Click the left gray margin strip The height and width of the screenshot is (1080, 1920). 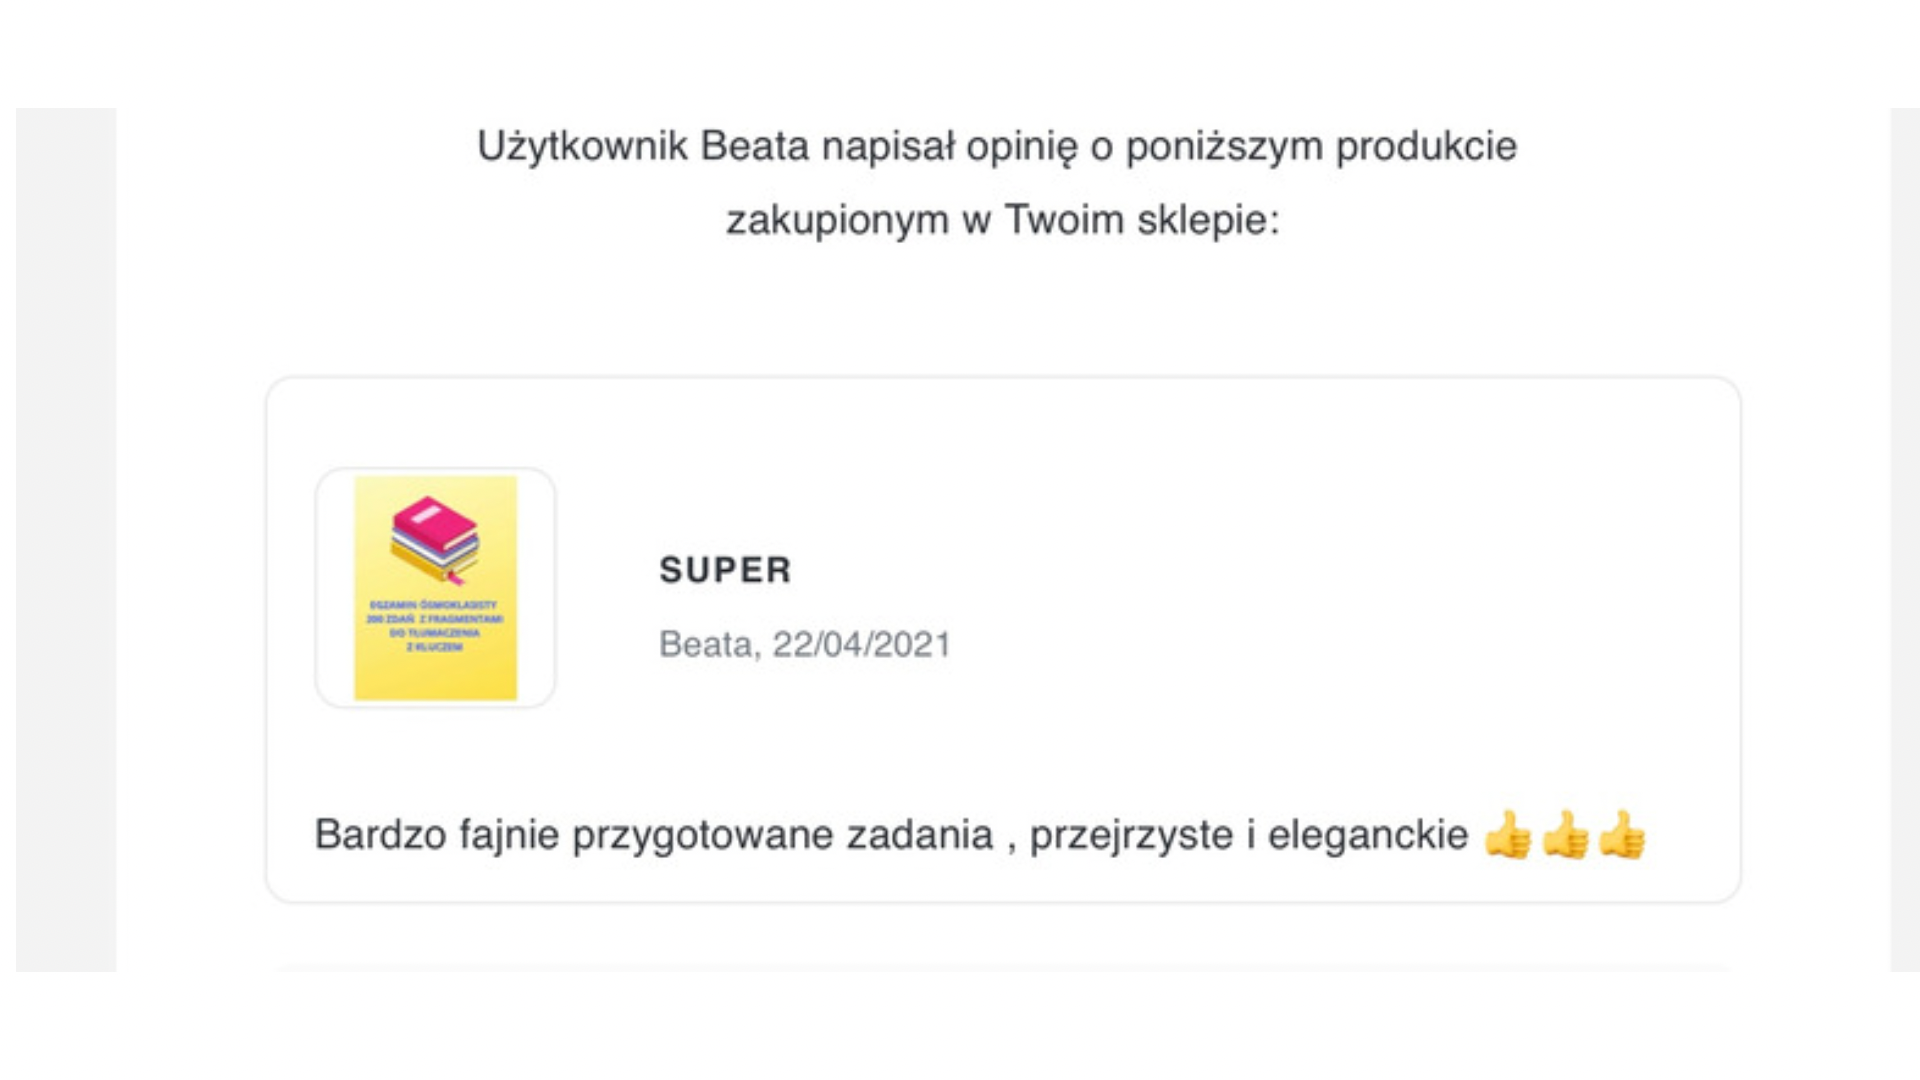pos(66,540)
